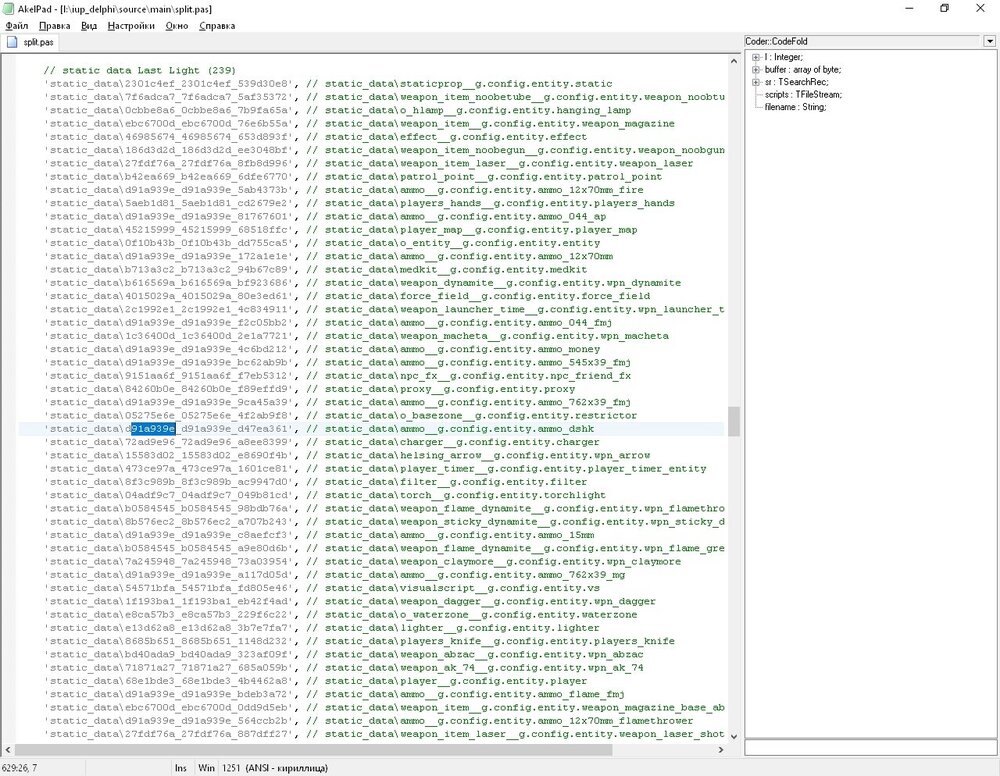
Task: Open the Правка menu
Action: [54, 25]
